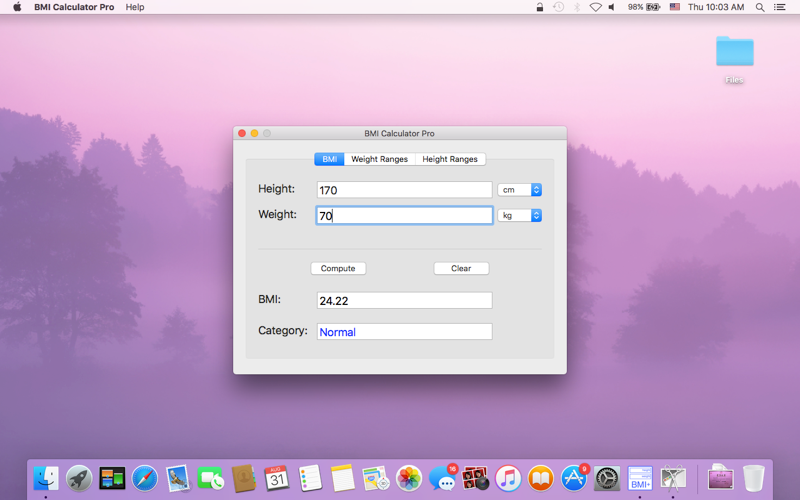Screen dimensions: 800x500
Task: Switch to the Height Ranges tab
Action: 450,159
